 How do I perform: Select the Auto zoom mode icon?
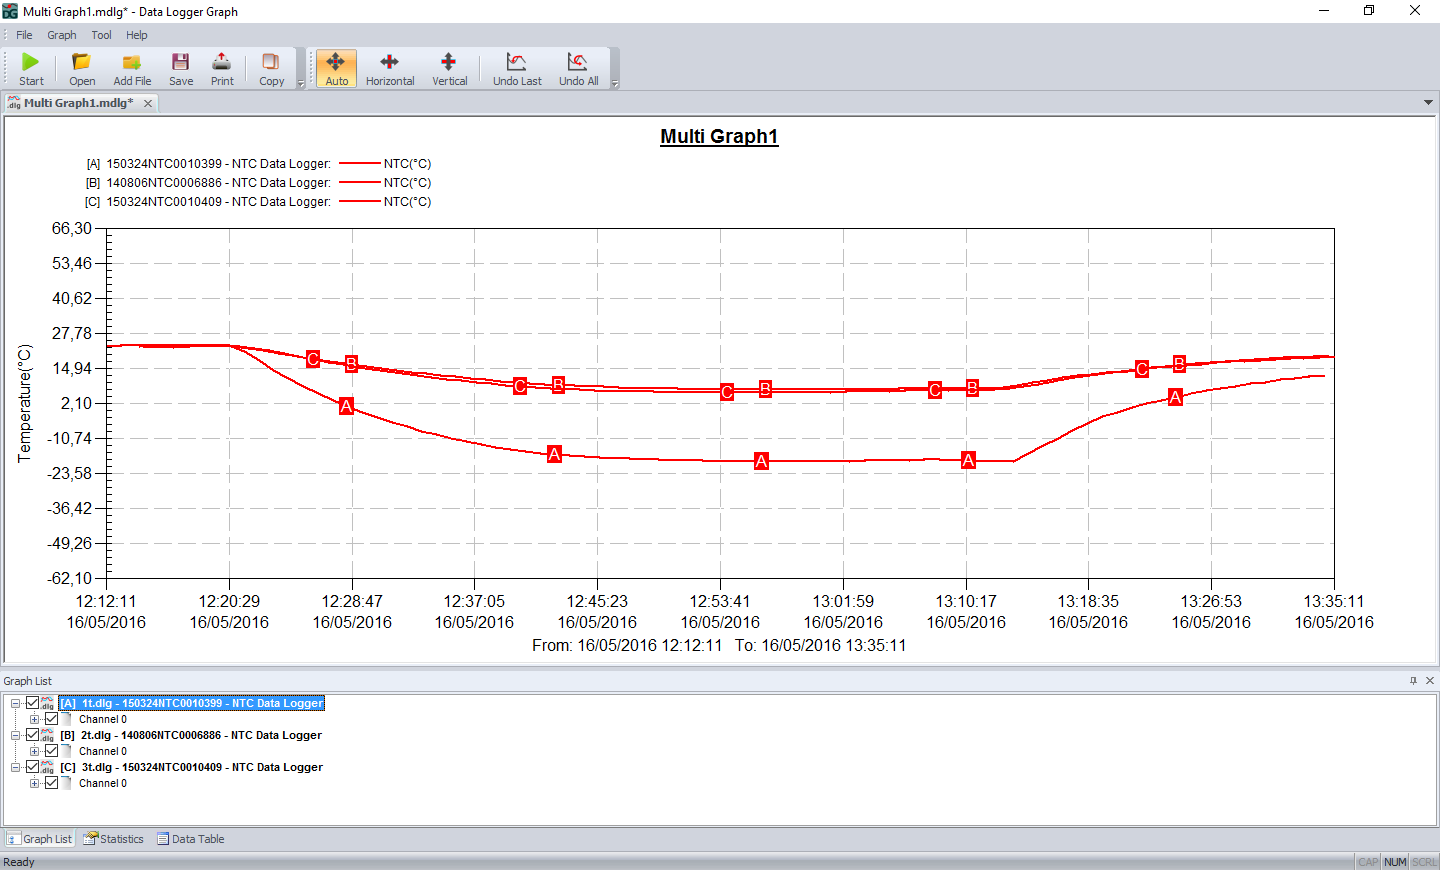(336, 68)
